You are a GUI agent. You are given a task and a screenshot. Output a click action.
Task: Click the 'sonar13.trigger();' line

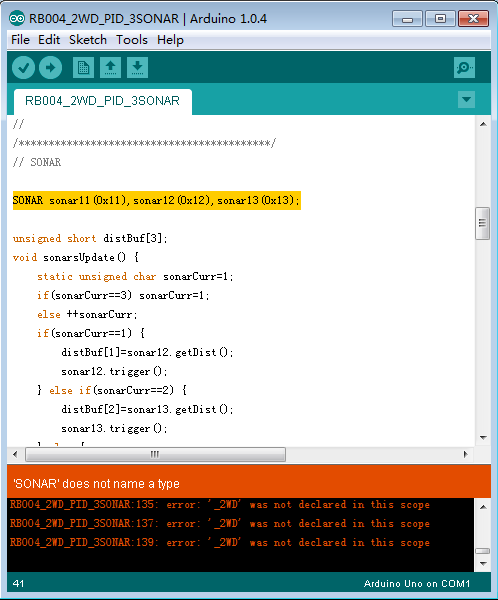114,429
